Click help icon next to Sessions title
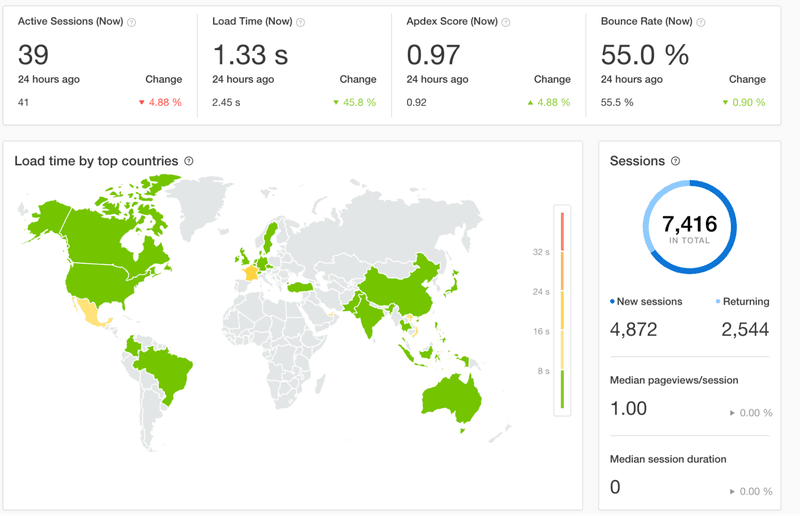The height and width of the screenshot is (516, 800). [675, 161]
